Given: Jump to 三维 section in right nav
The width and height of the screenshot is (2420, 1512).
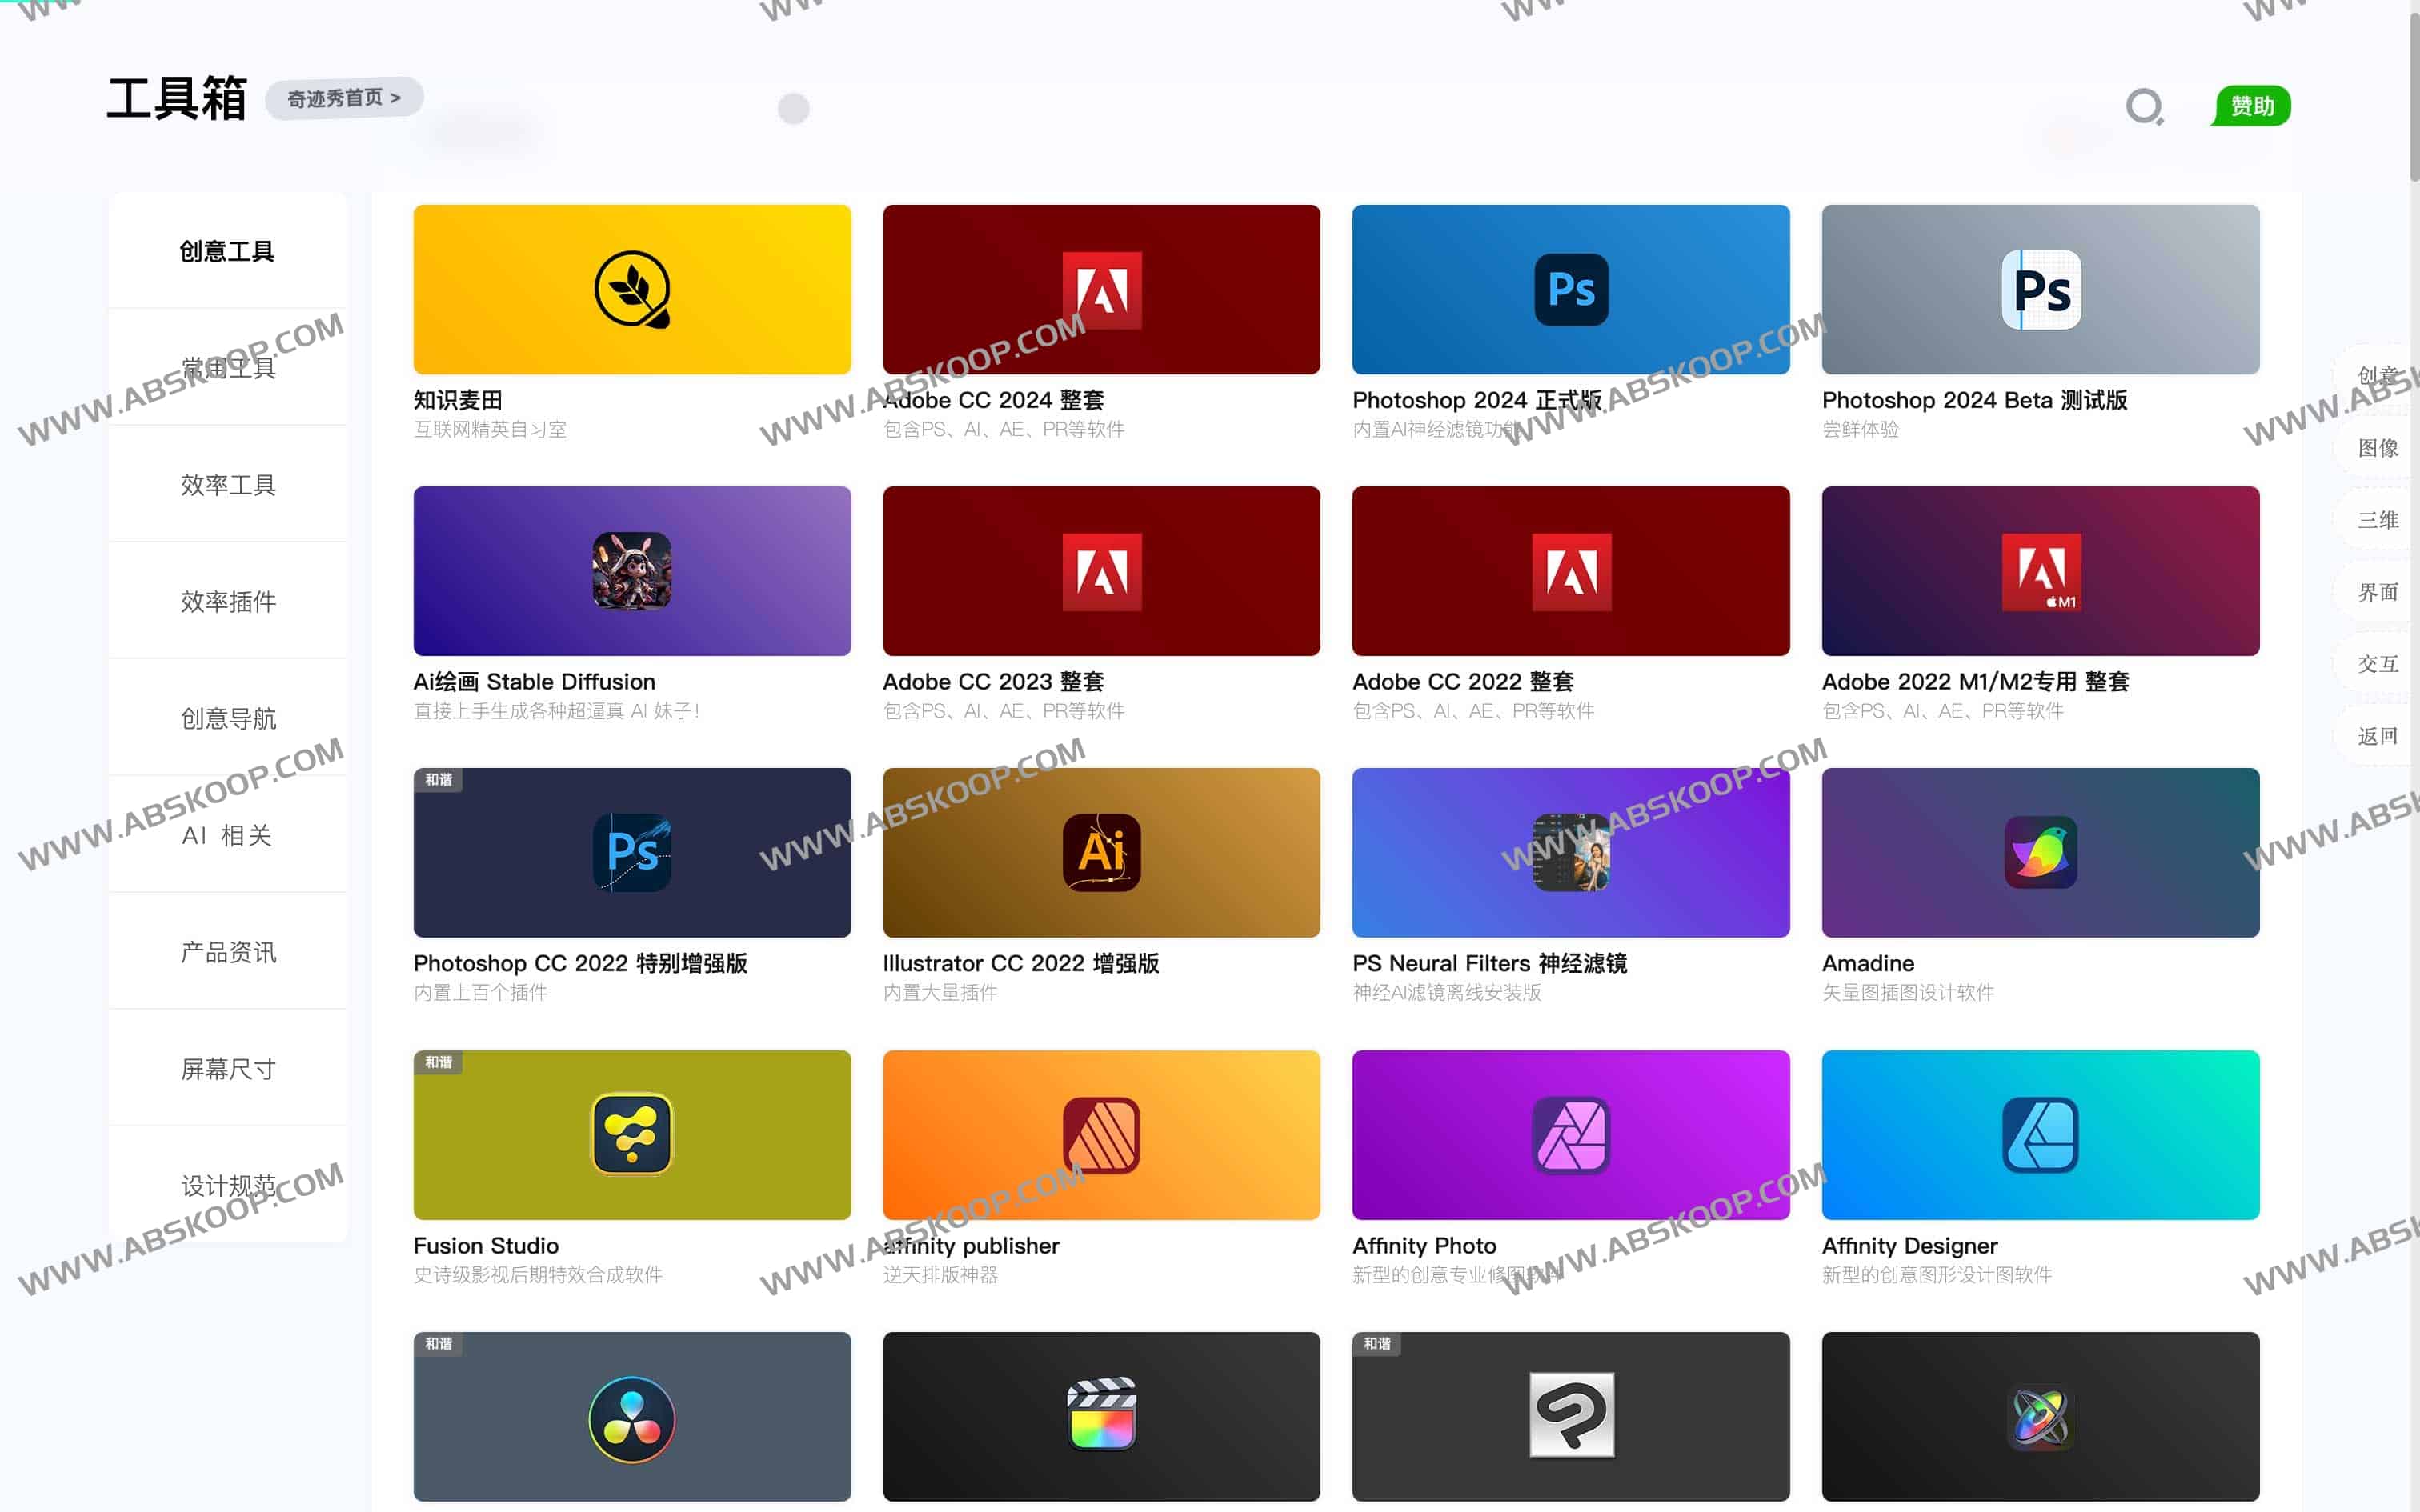Looking at the screenshot, I should (2377, 520).
